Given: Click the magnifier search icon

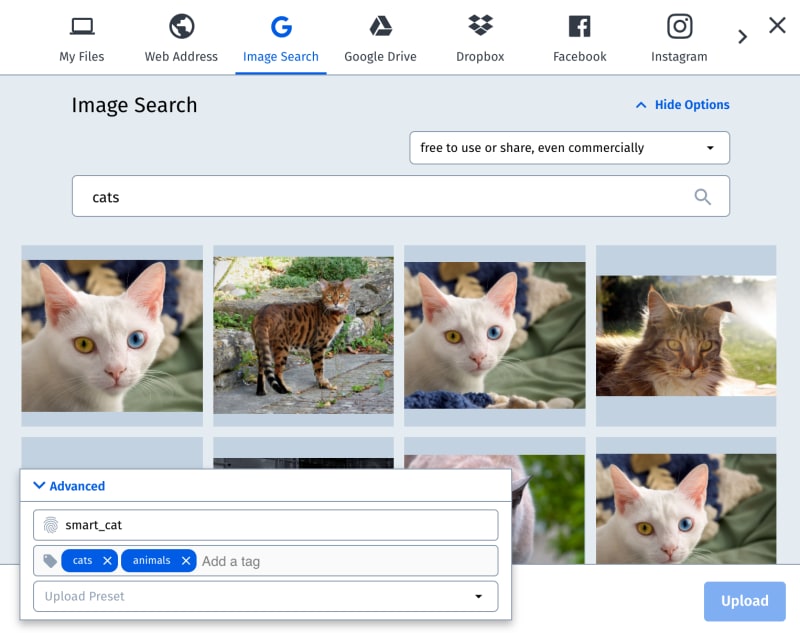Looking at the screenshot, I should (x=703, y=196).
